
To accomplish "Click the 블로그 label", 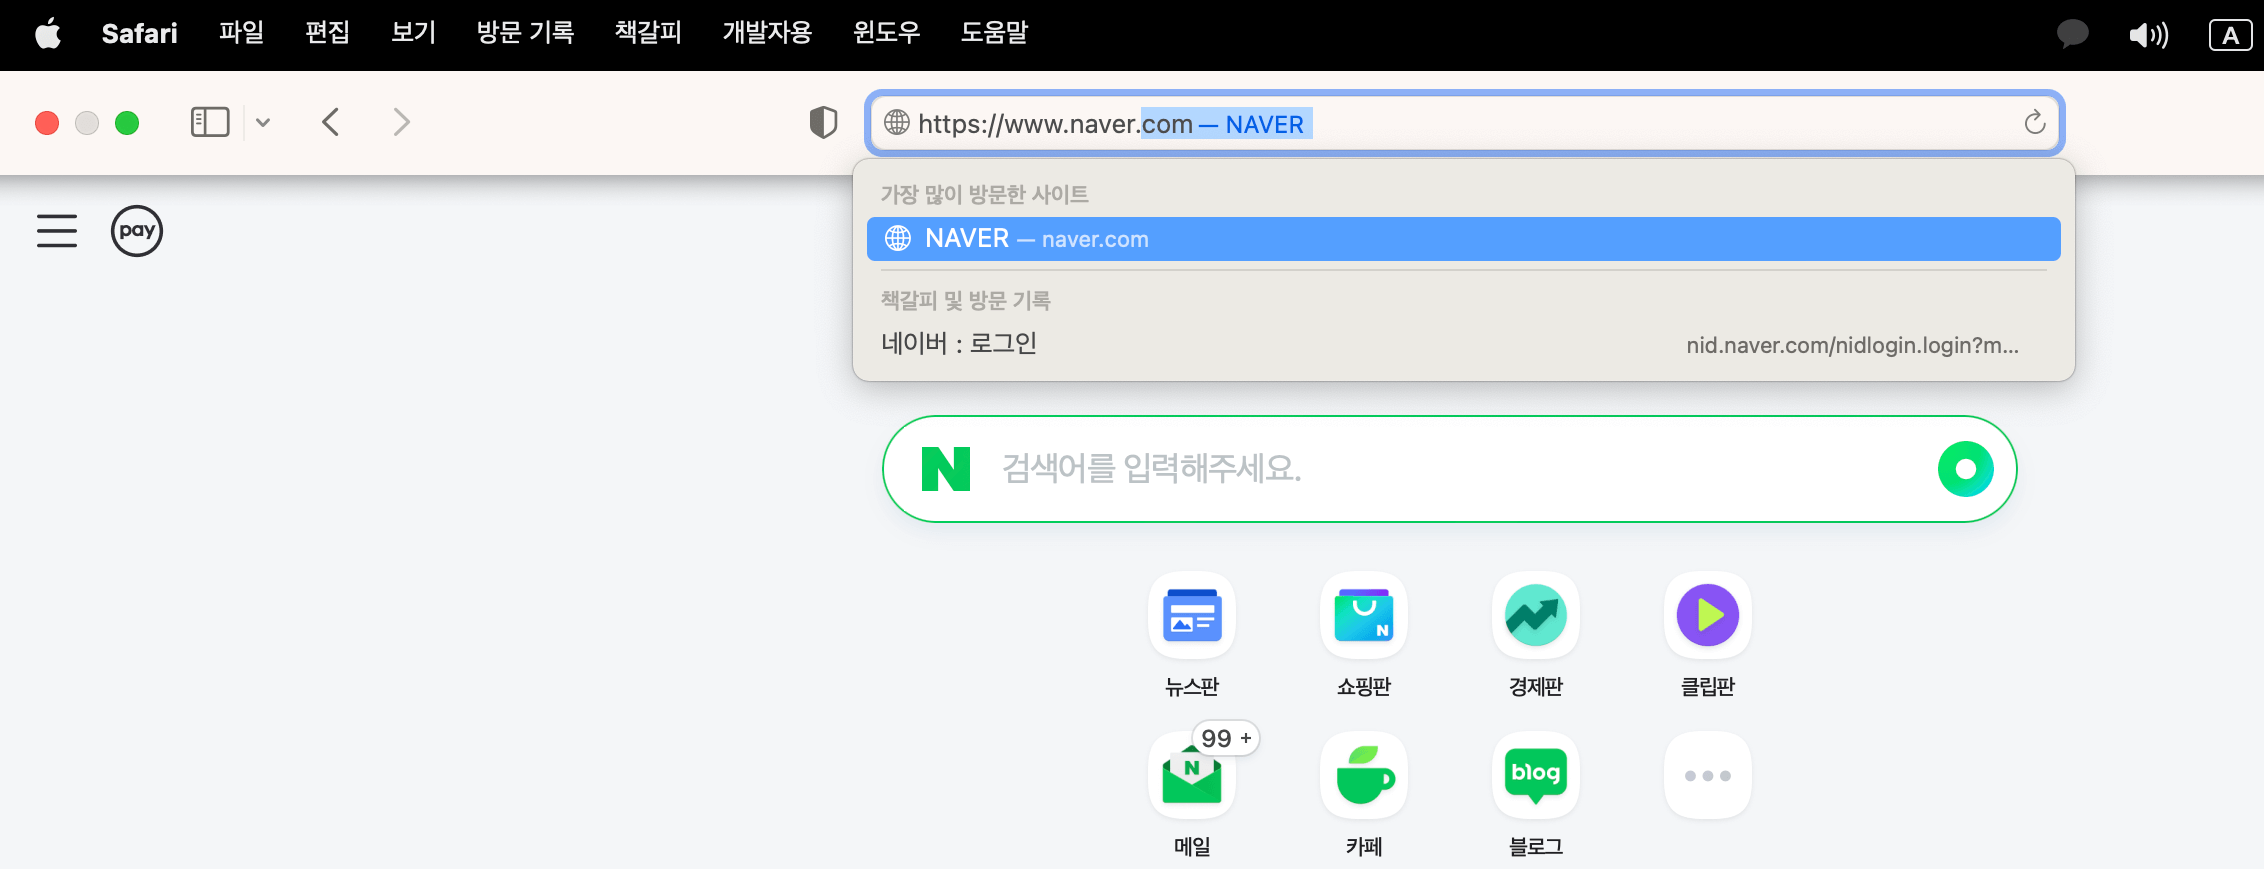I will [1536, 847].
